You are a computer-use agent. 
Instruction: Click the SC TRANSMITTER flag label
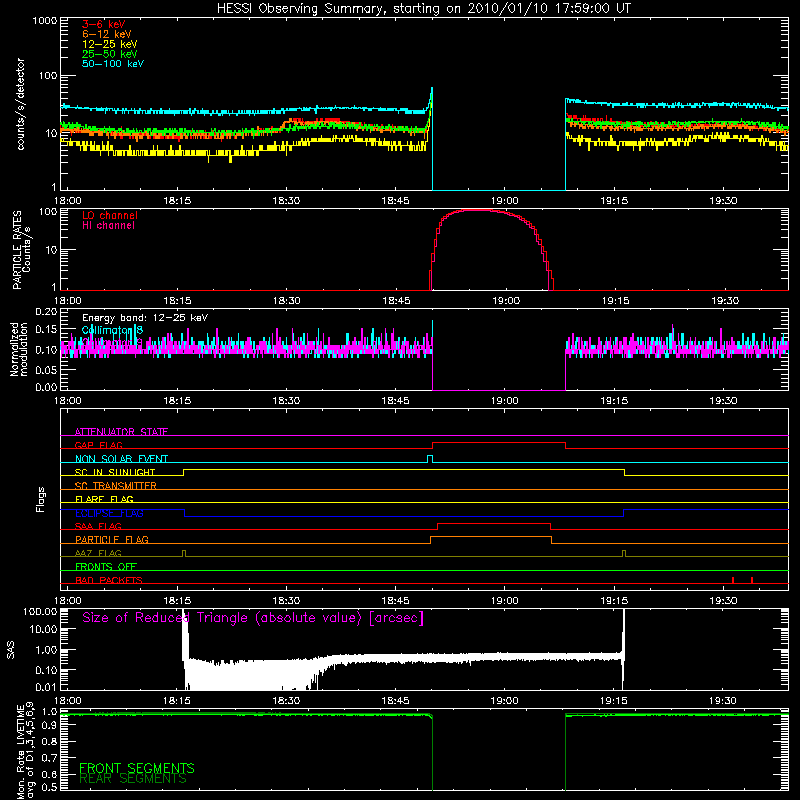pos(116,486)
